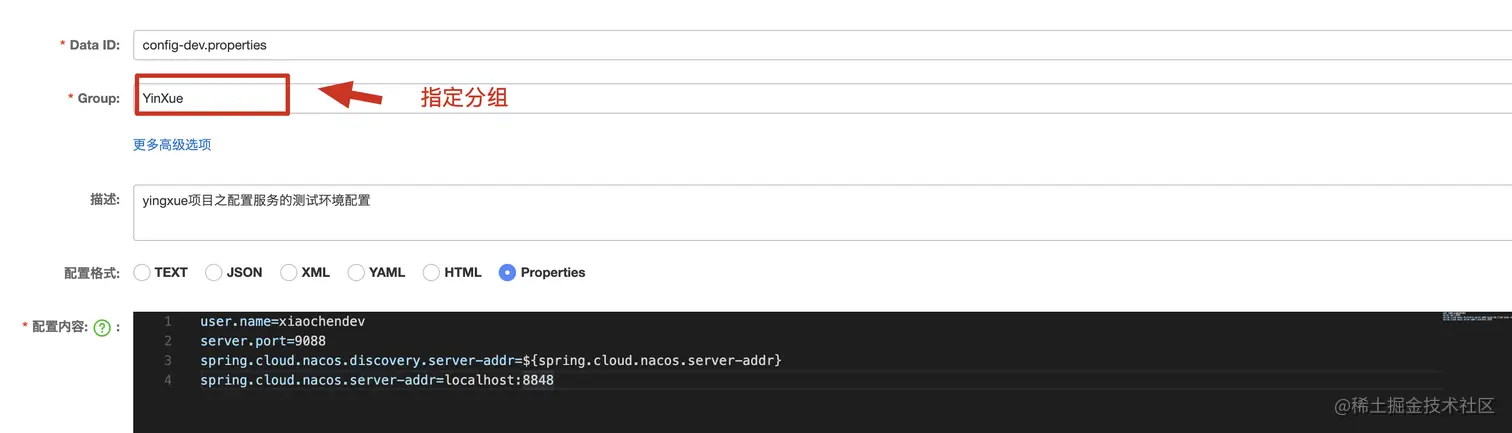Click the spring.cloud.nacos.discovery.server-addr line

click(490, 360)
